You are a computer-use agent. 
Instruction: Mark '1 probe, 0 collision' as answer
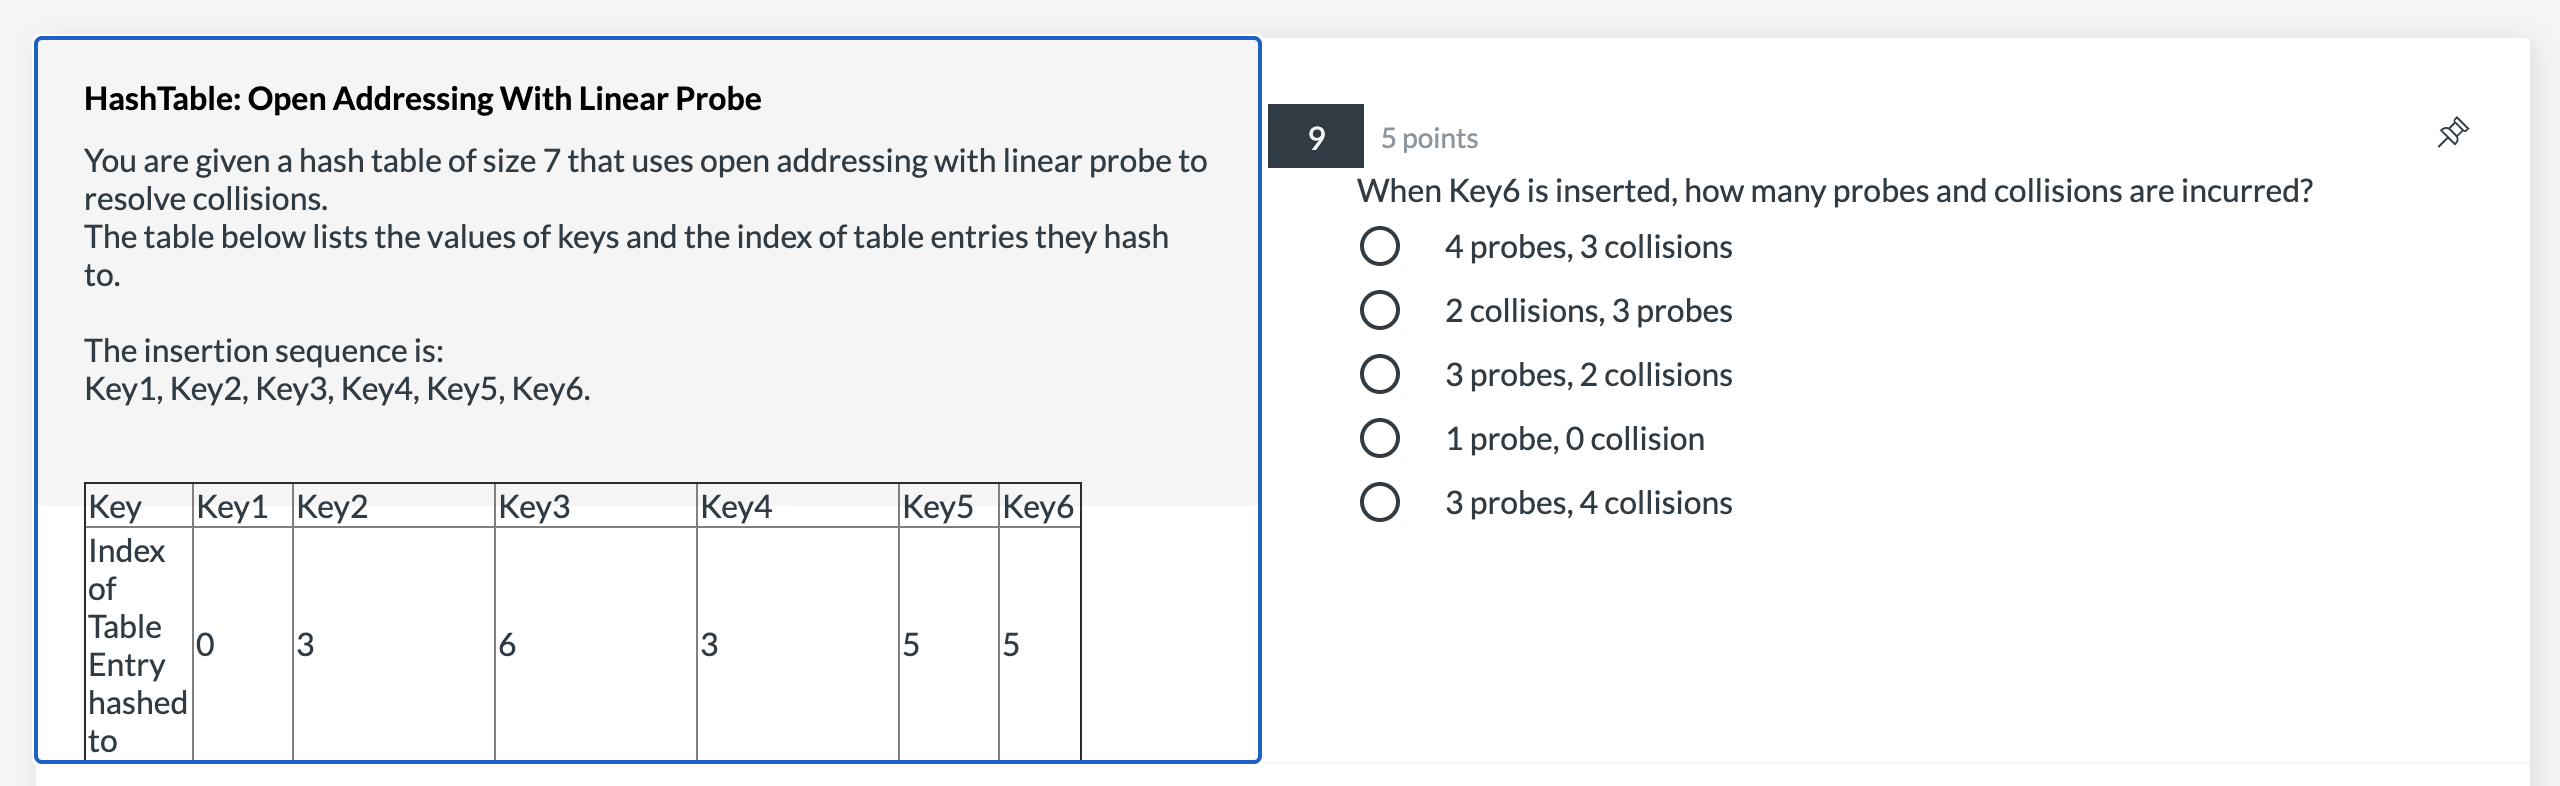coord(1379,438)
